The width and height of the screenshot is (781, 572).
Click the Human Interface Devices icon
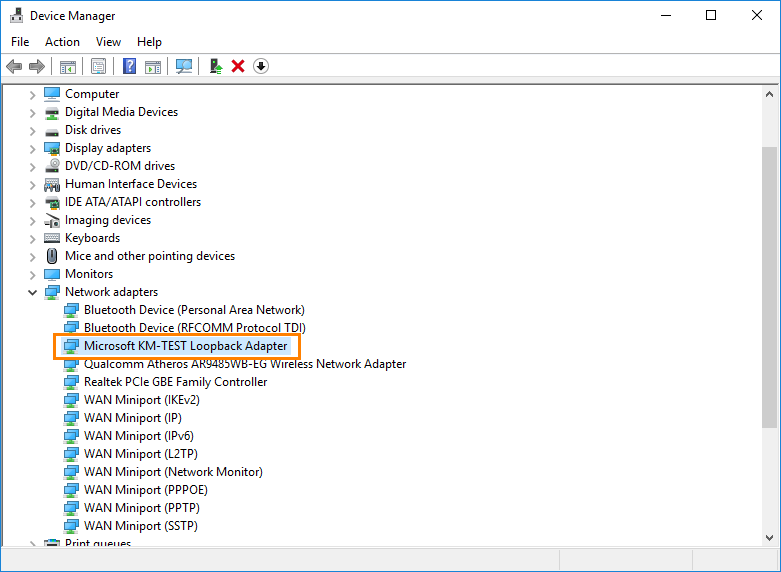52,184
